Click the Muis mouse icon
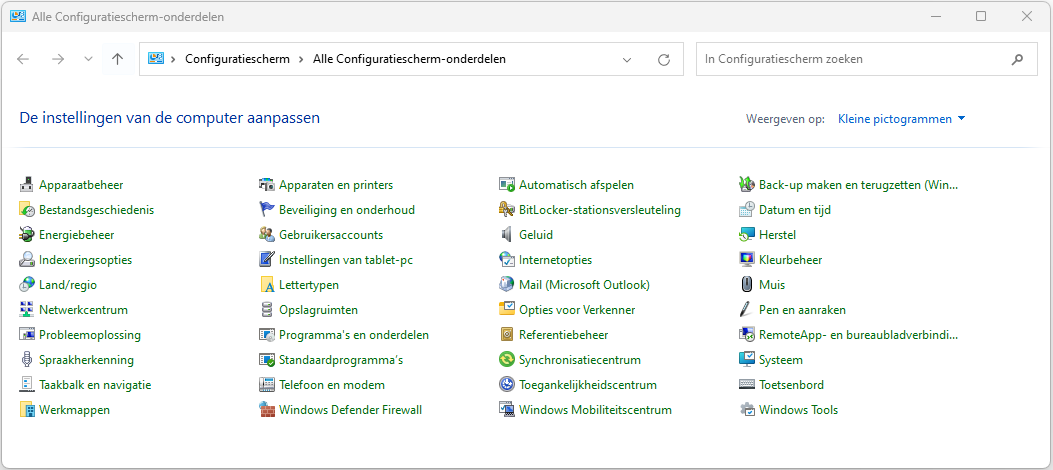Viewport: 1053px width, 470px height. click(747, 285)
